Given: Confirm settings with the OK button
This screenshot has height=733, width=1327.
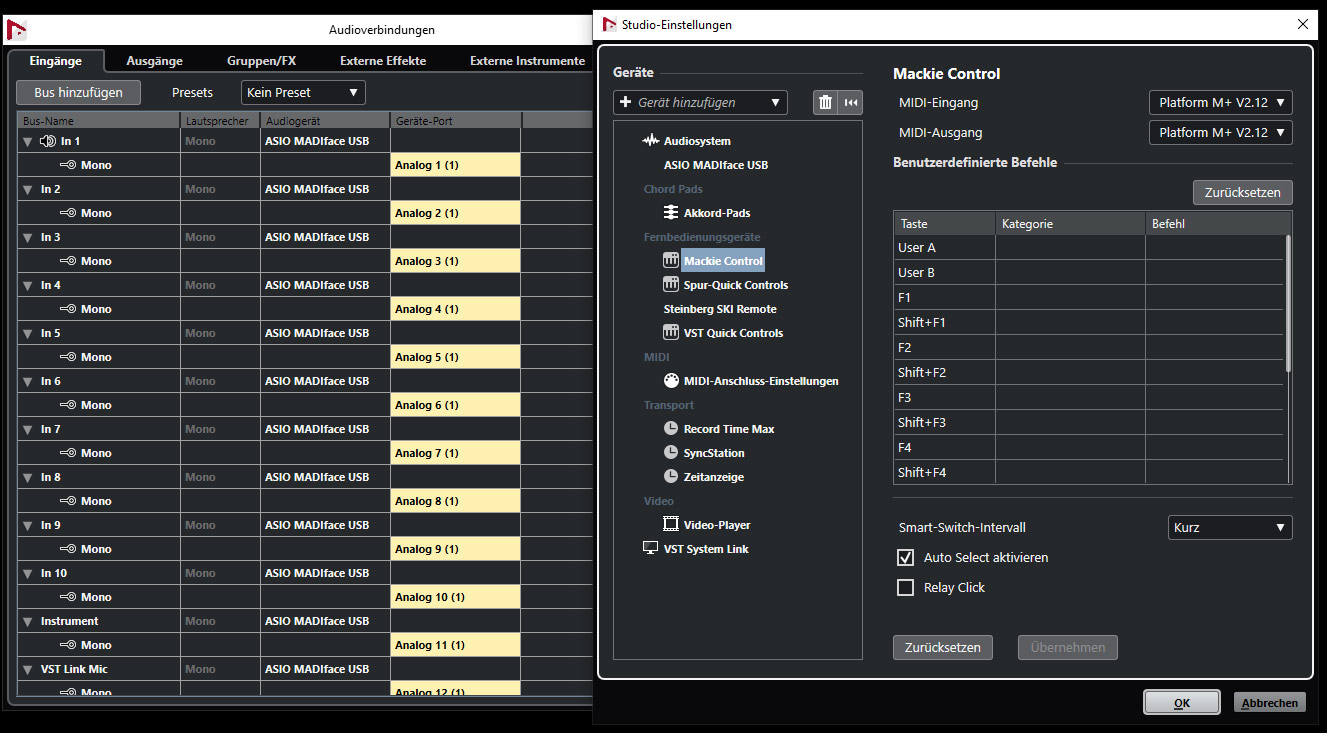Looking at the screenshot, I should (x=1181, y=703).
